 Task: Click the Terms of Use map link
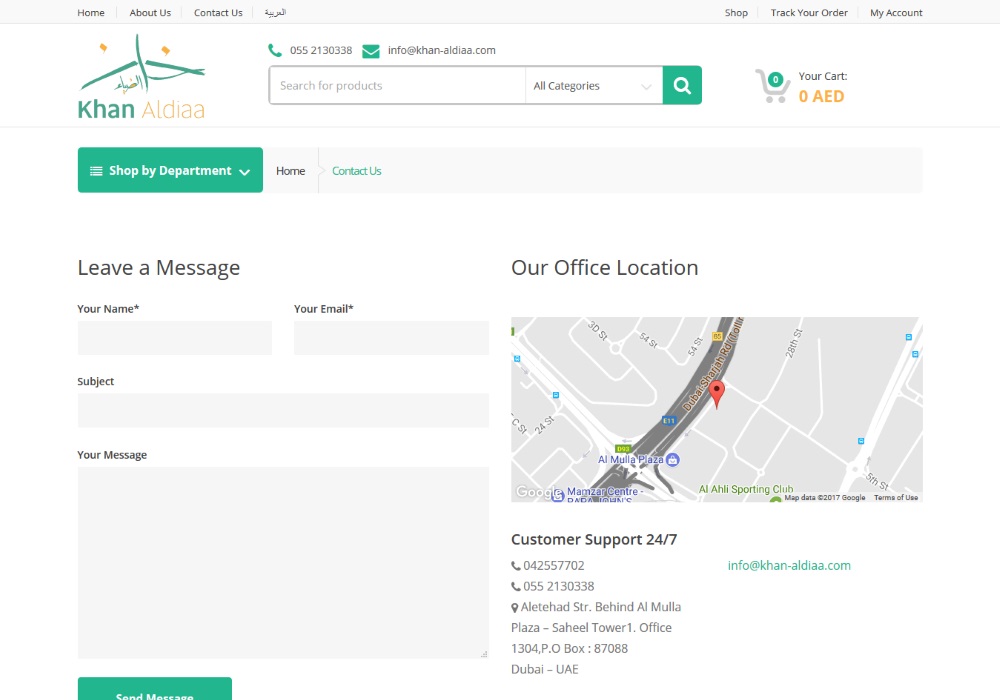coord(896,497)
